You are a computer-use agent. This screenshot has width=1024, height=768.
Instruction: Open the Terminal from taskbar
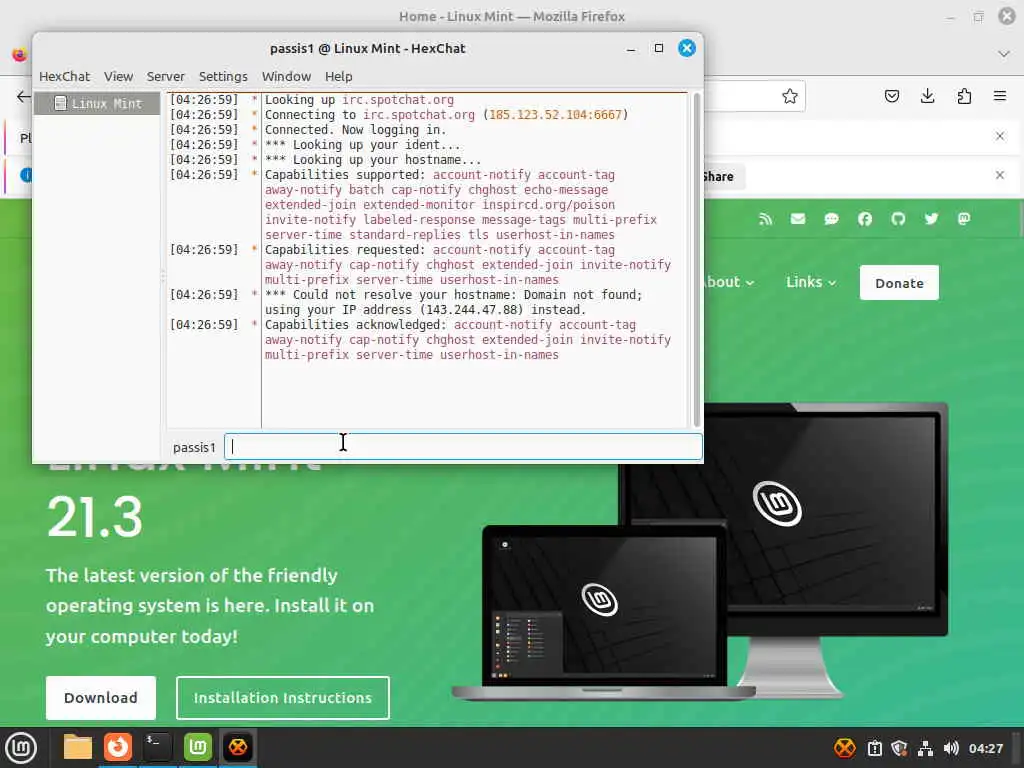157,747
